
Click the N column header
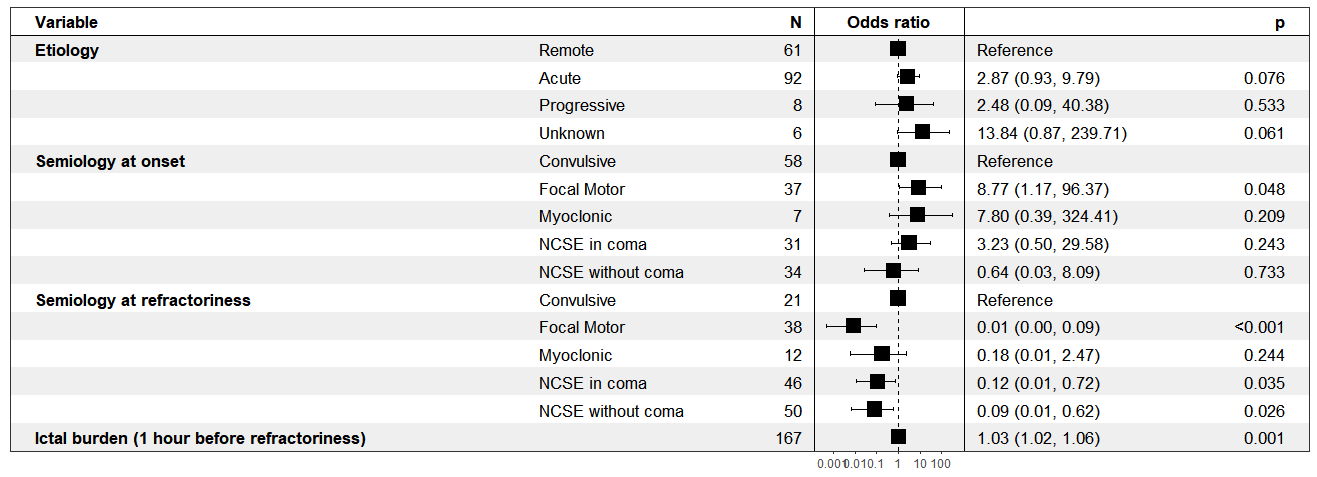tap(795, 22)
